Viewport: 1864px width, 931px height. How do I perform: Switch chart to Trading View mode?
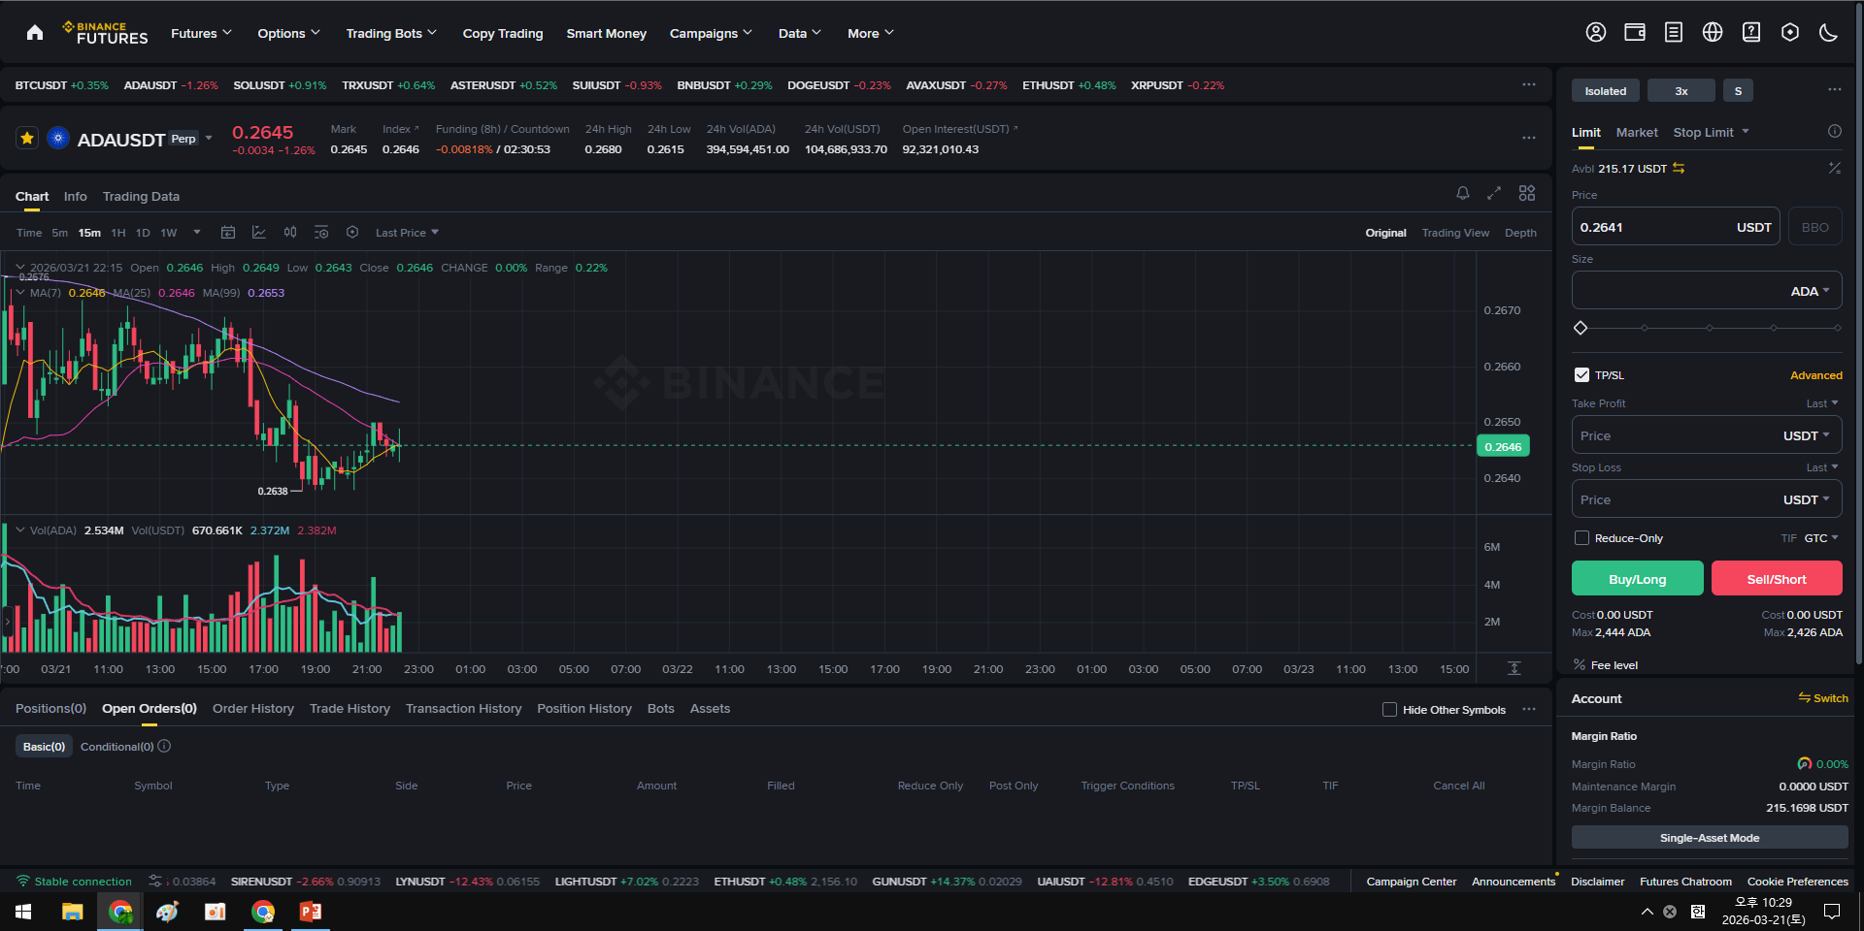pos(1455,233)
